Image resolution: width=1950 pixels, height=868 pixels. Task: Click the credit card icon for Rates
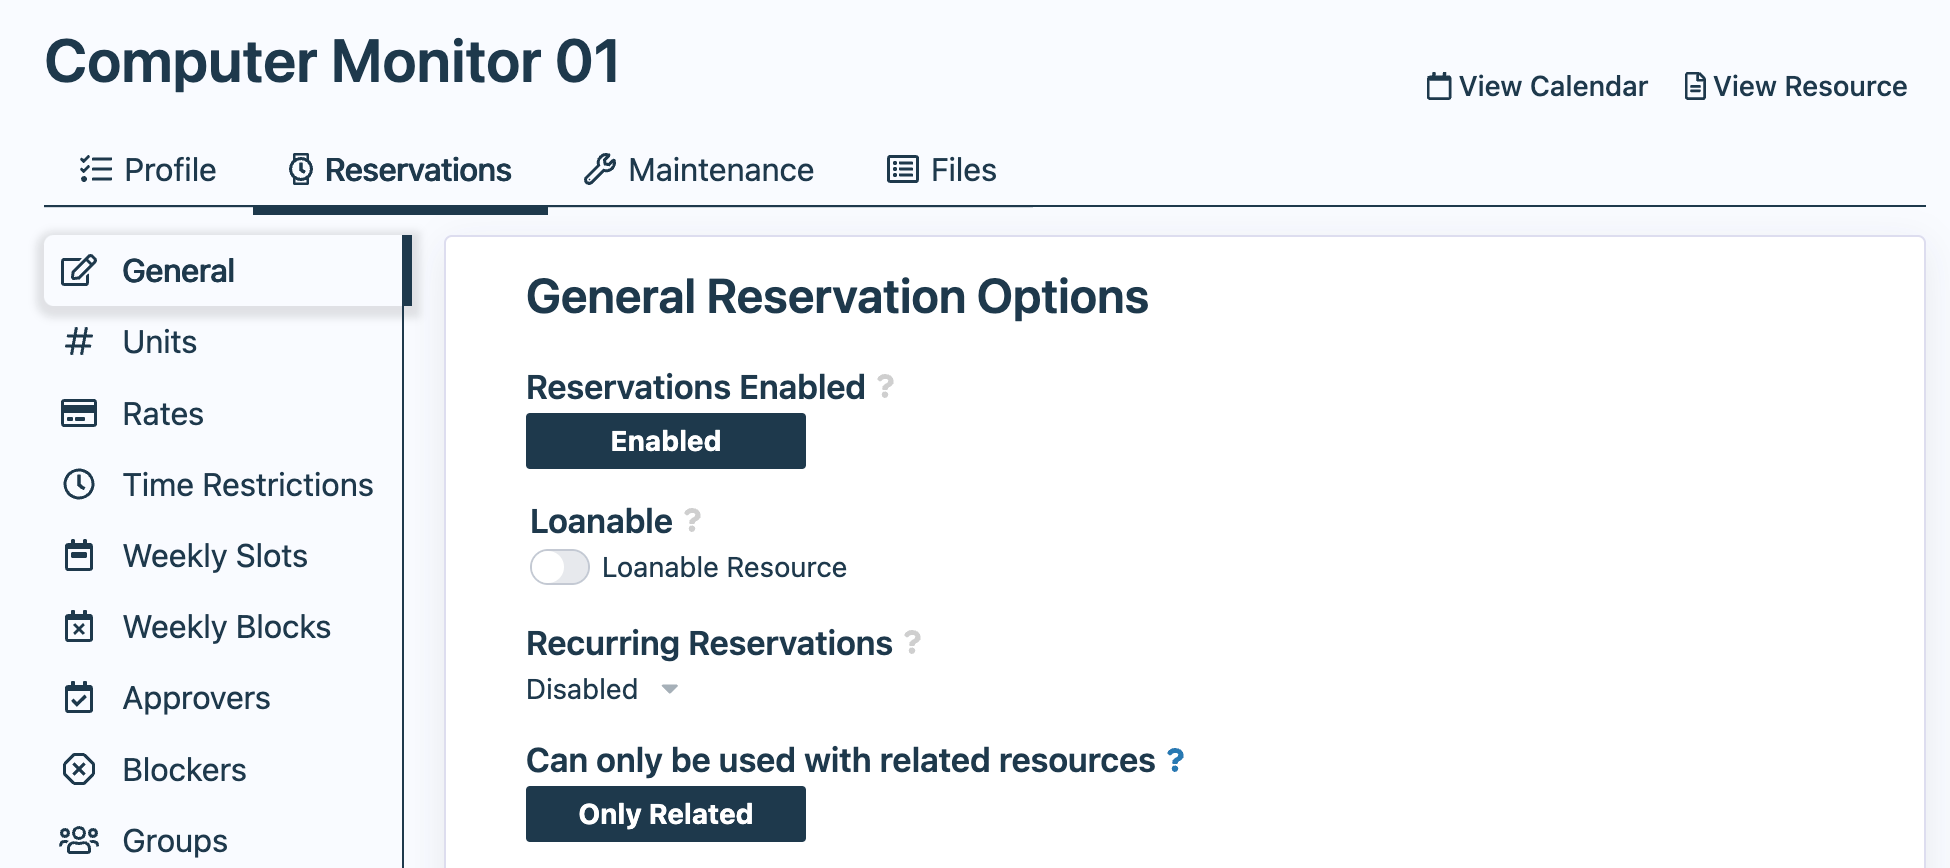[79, 413]
